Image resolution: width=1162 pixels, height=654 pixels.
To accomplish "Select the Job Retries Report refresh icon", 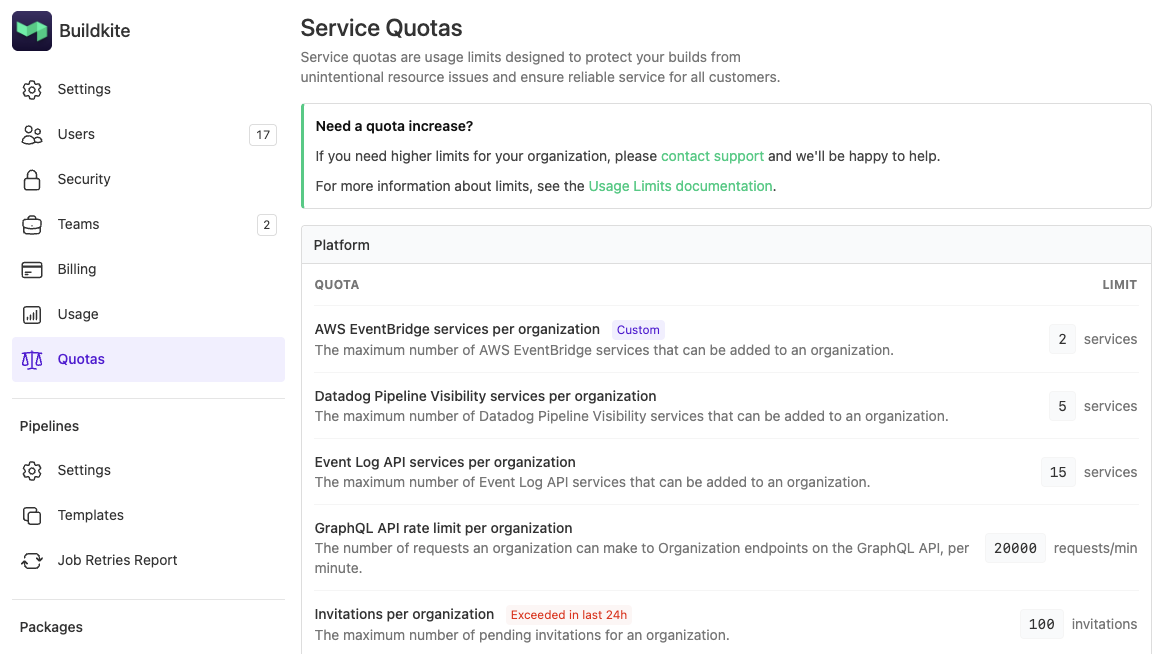I will (33, 560).
